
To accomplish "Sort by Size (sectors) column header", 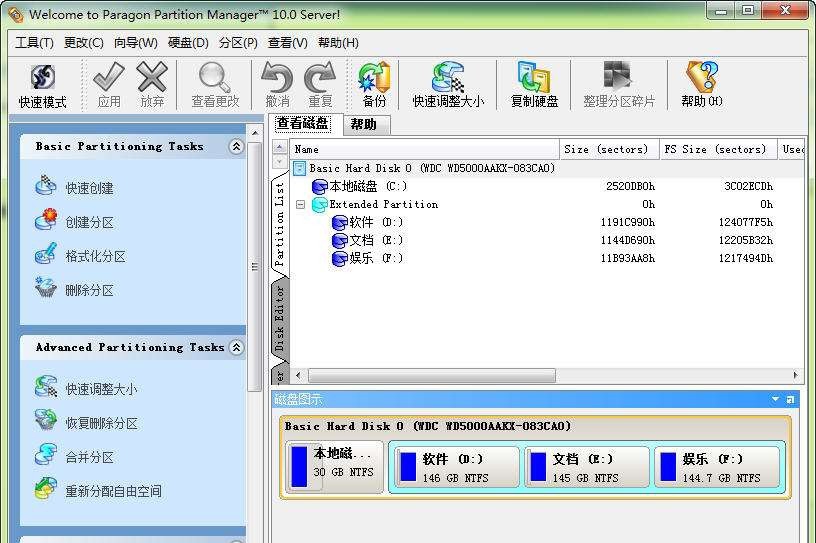I will tap(607, 149).
